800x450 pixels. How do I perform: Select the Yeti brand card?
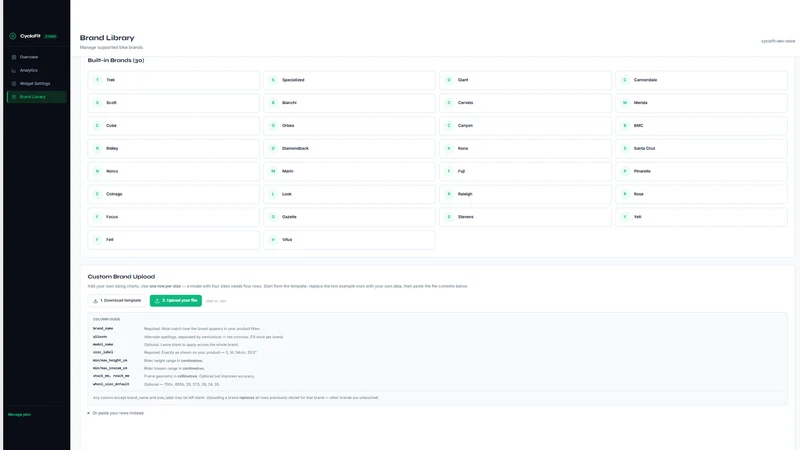coord(701,217)
